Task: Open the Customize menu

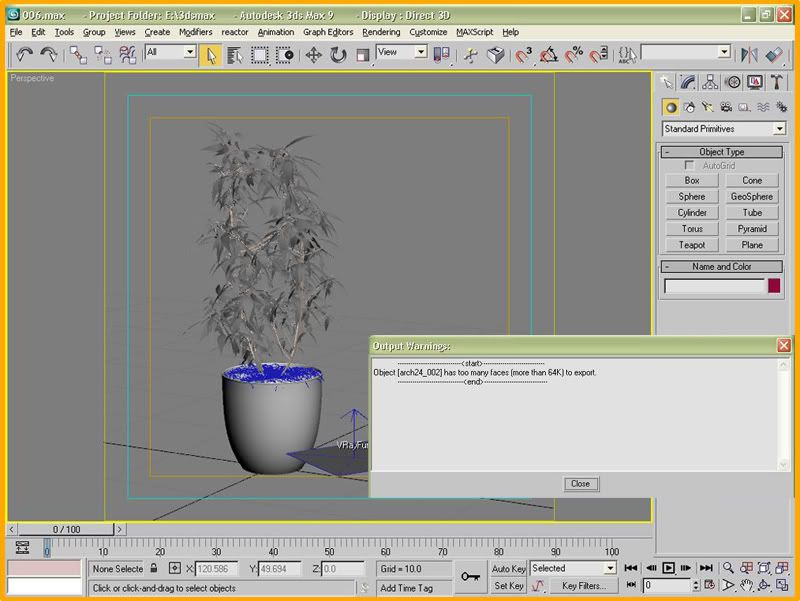Action: pyautogui.click(x=428, y=32)
